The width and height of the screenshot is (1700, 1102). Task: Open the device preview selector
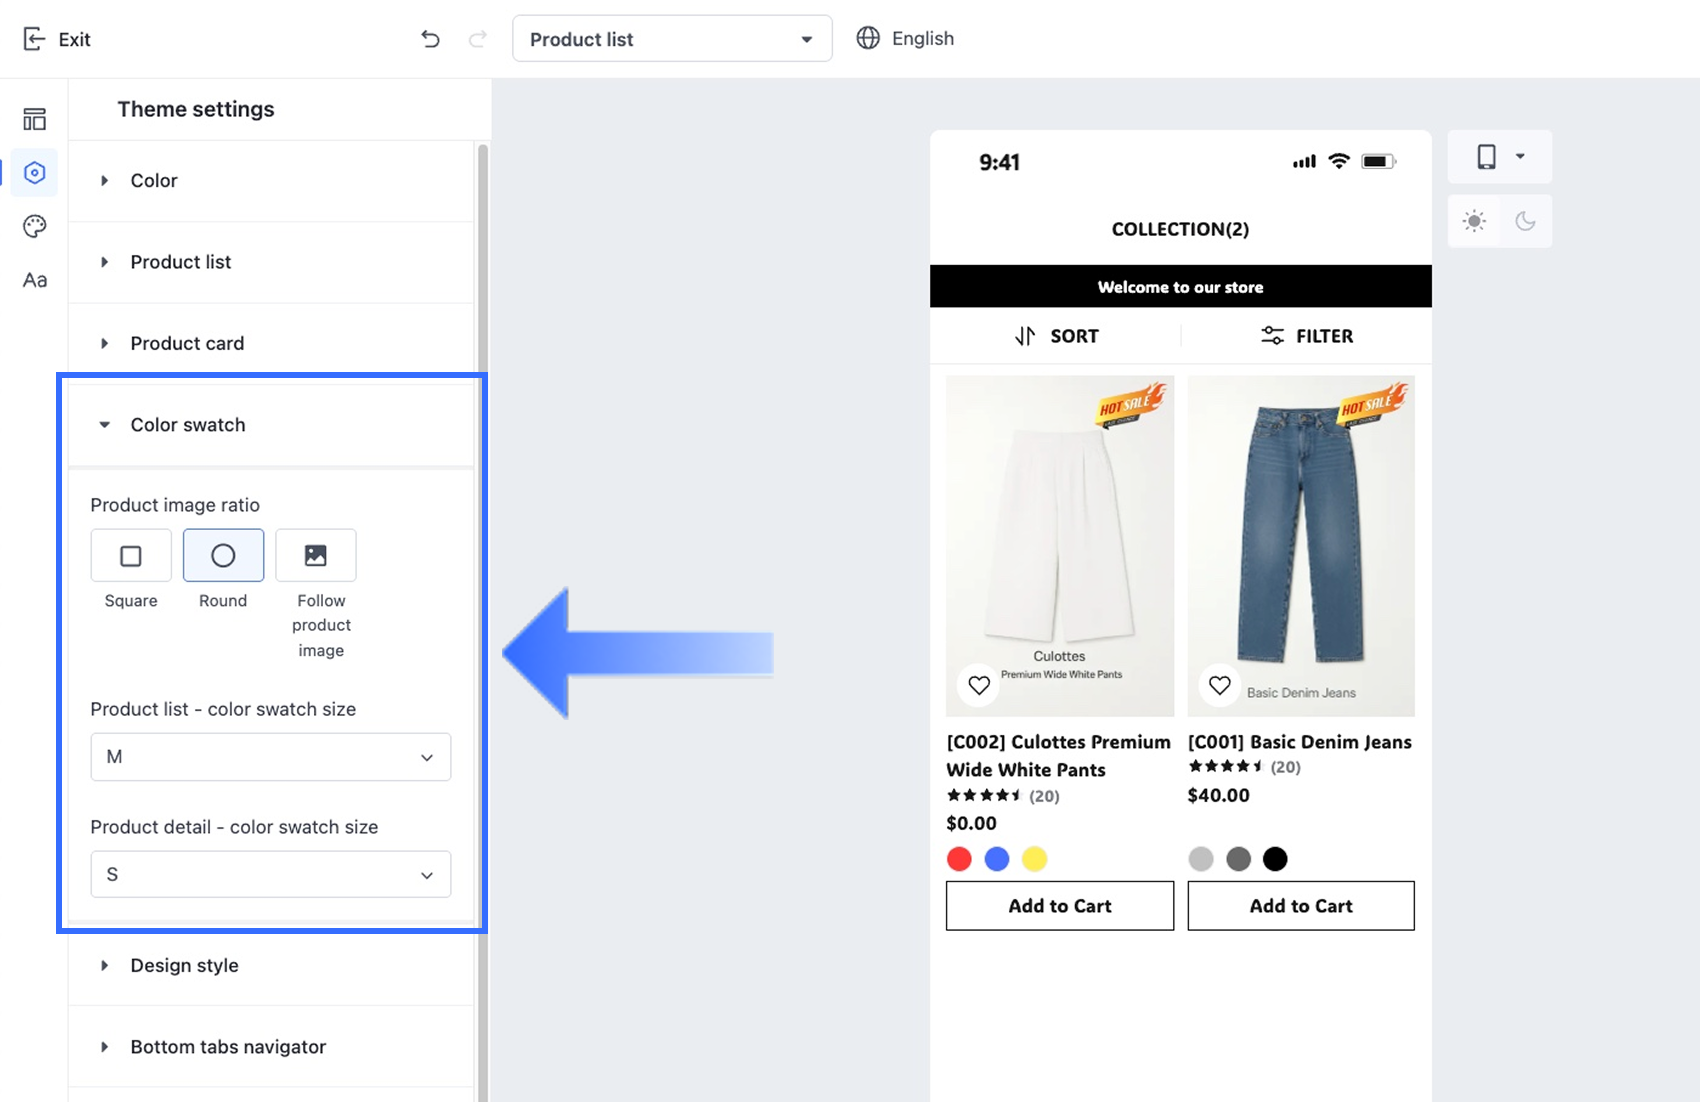pos(1499,157)
